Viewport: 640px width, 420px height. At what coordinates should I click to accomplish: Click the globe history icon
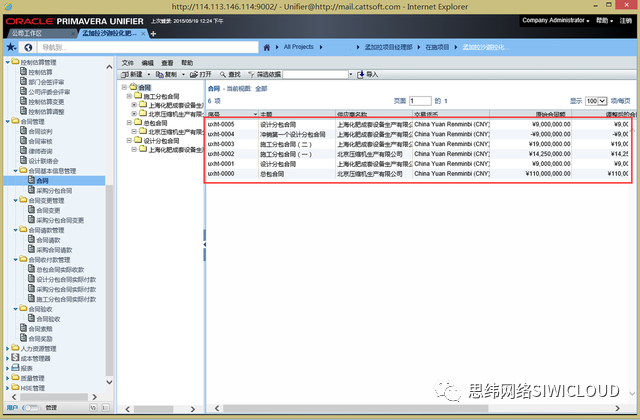coord(28,47)
